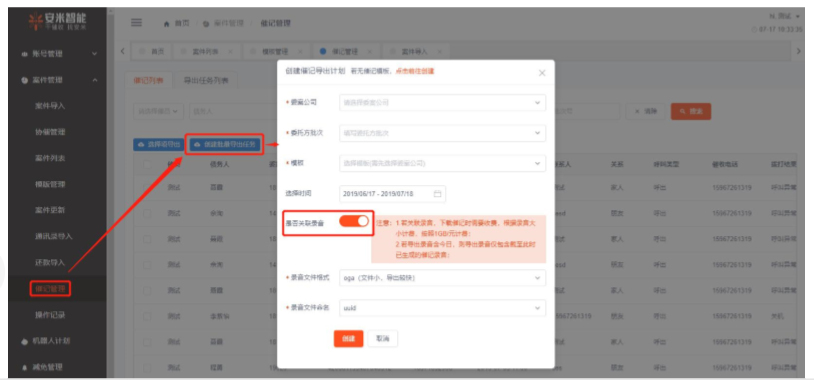814x380 pixels.
Task: Close the 模板管理 tab with its x
Action: pos(300,52)
